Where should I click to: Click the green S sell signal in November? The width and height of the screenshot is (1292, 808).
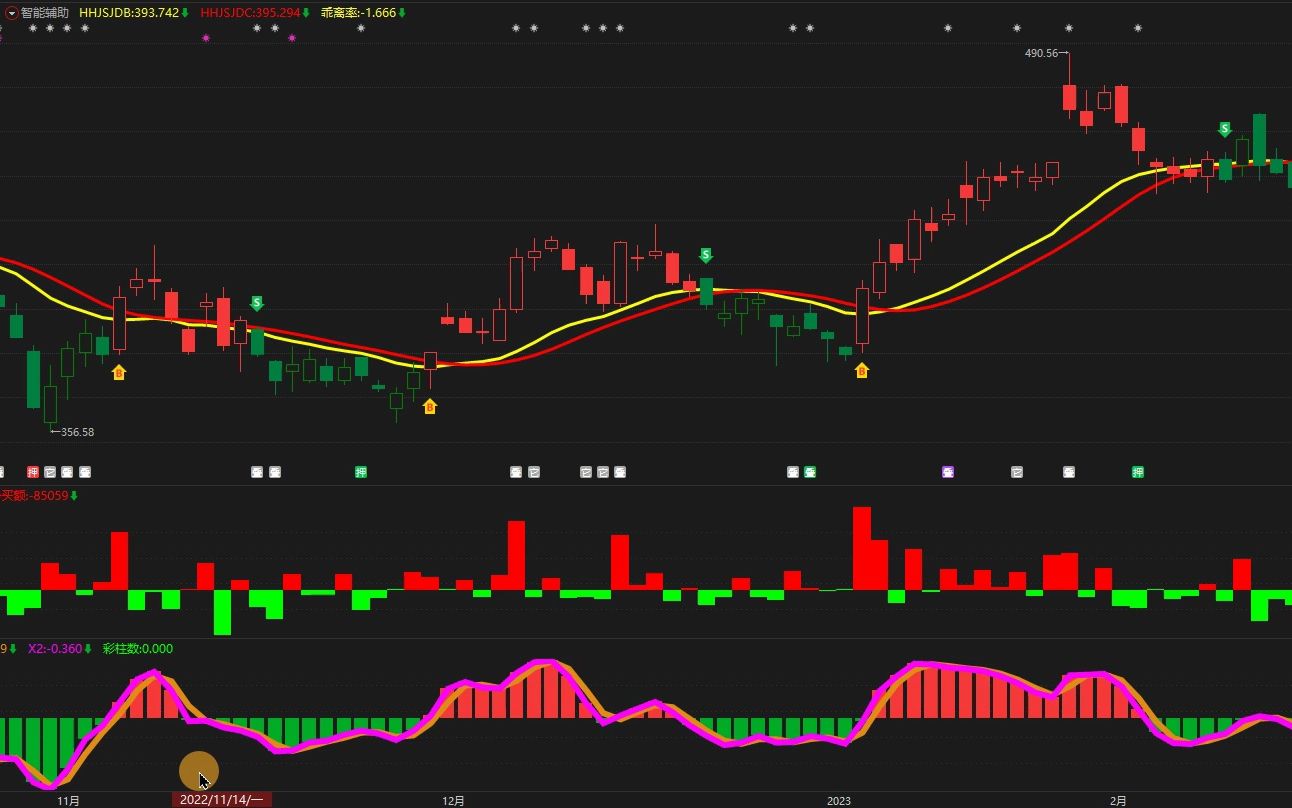click(x=257, y=303)
